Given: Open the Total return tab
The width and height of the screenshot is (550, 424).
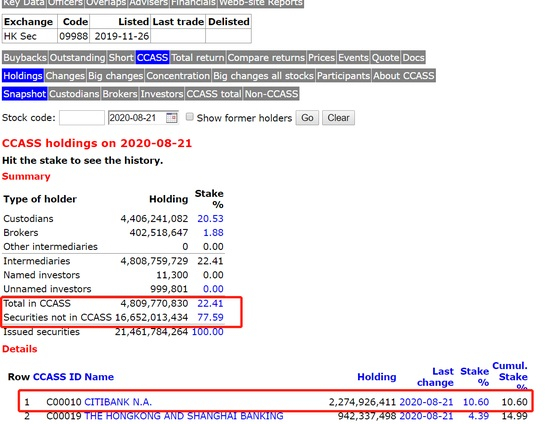Looking at the screenshot, I should [x=198, y=58].
